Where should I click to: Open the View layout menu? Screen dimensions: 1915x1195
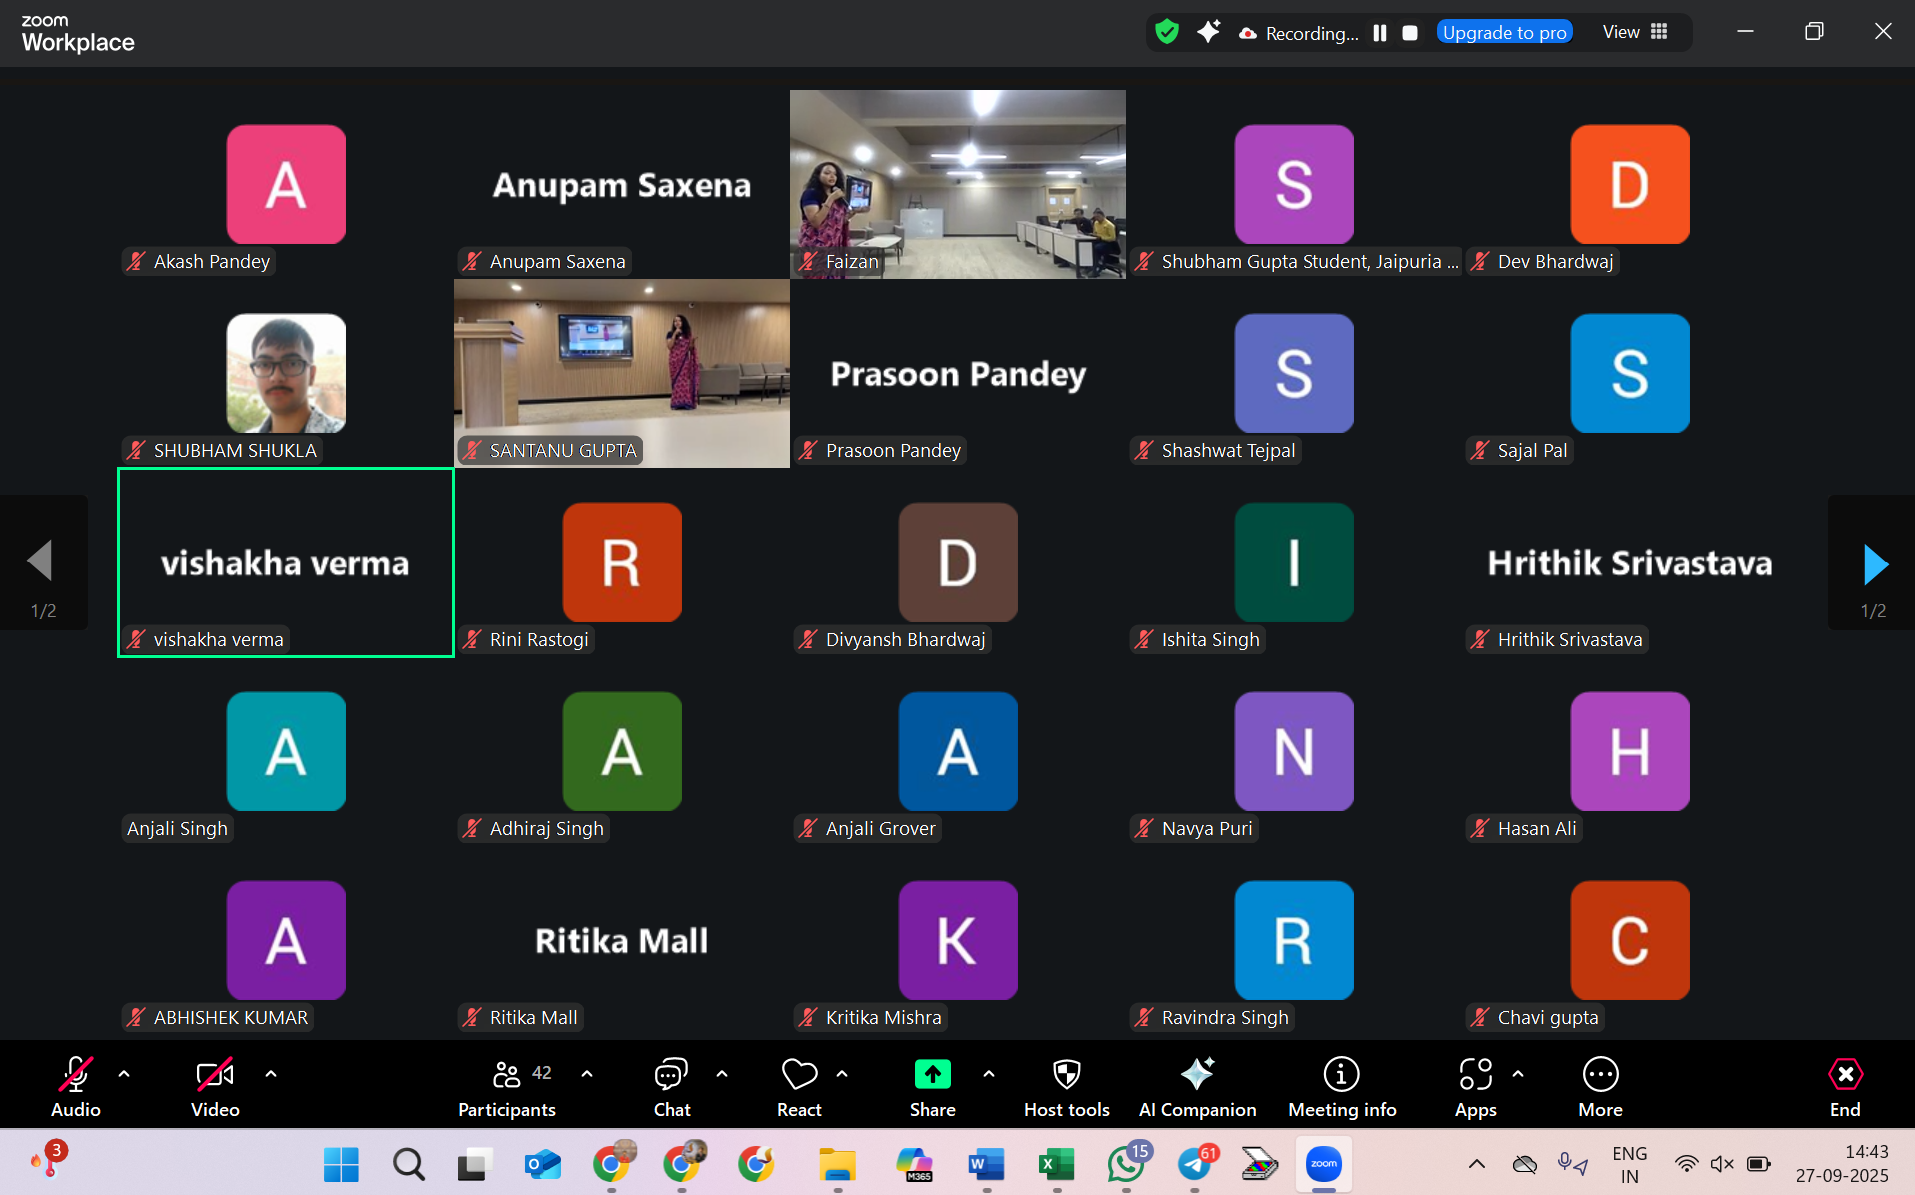coord(1635,32)
